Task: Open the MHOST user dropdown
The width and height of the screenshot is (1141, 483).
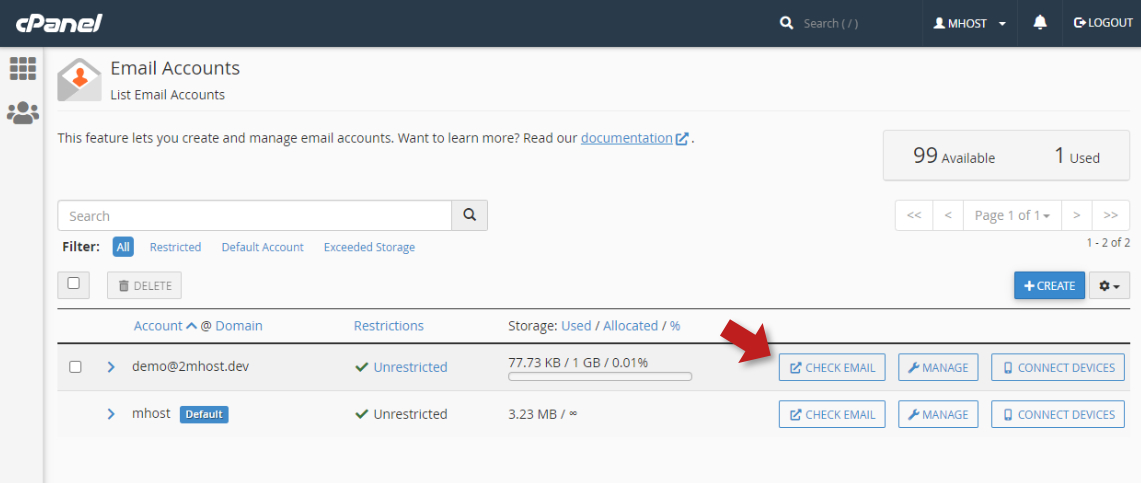Action: (x=969, y=23)
